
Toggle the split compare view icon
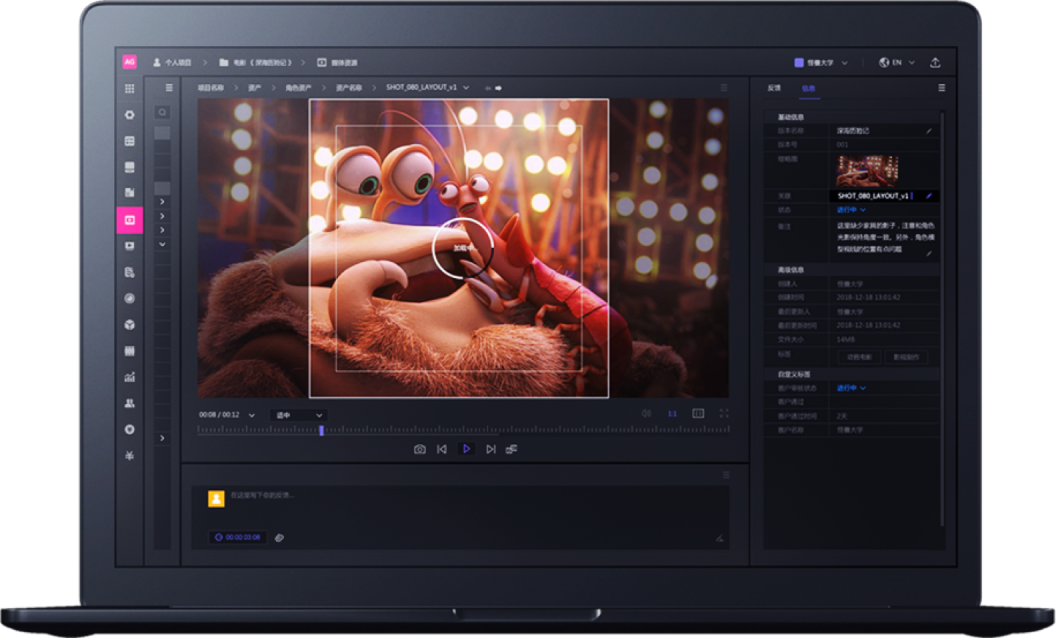[x=698, y=413]
